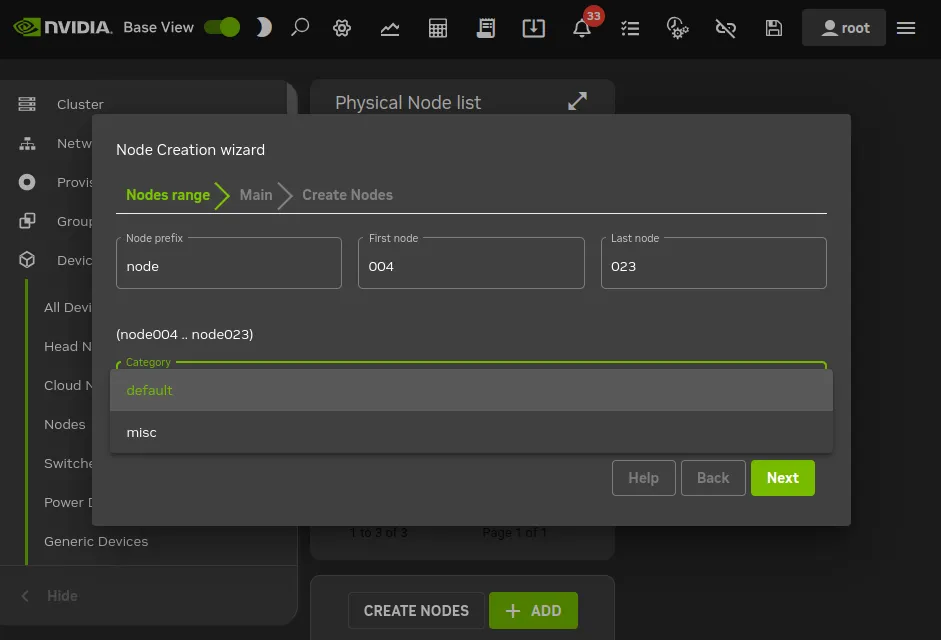Click the Node prefix field
The width and height of the screenshot is (941, 640).
click(229, 263)
